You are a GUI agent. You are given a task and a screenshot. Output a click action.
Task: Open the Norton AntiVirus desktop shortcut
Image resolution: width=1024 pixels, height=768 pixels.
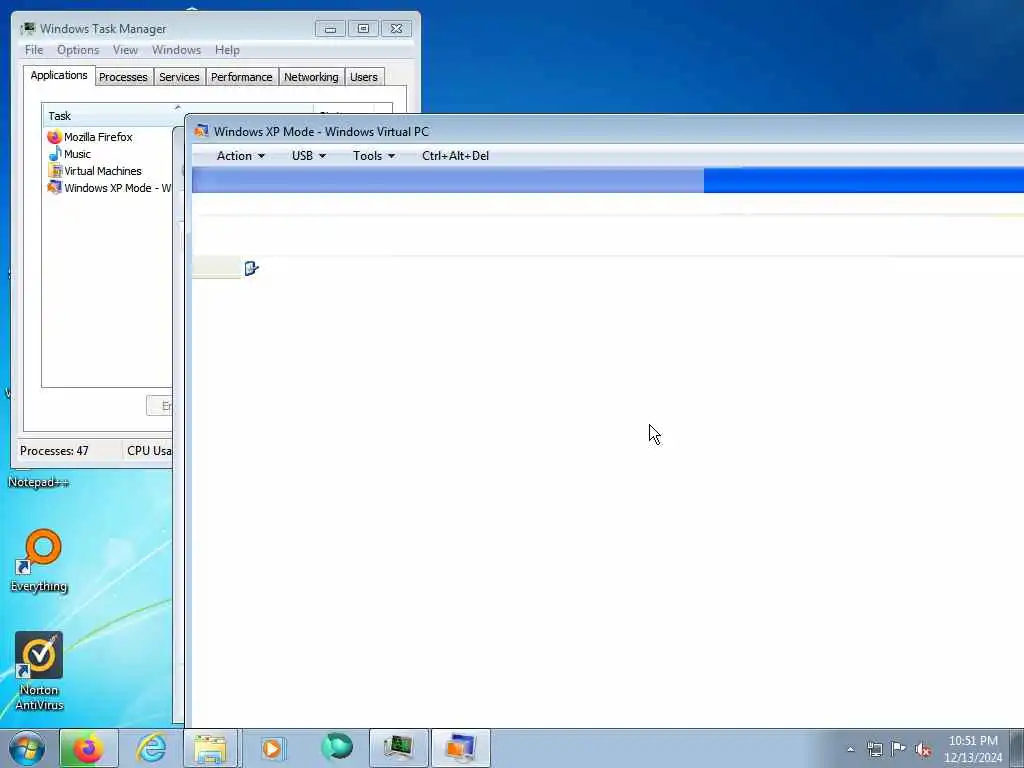(x=39, y=671)
